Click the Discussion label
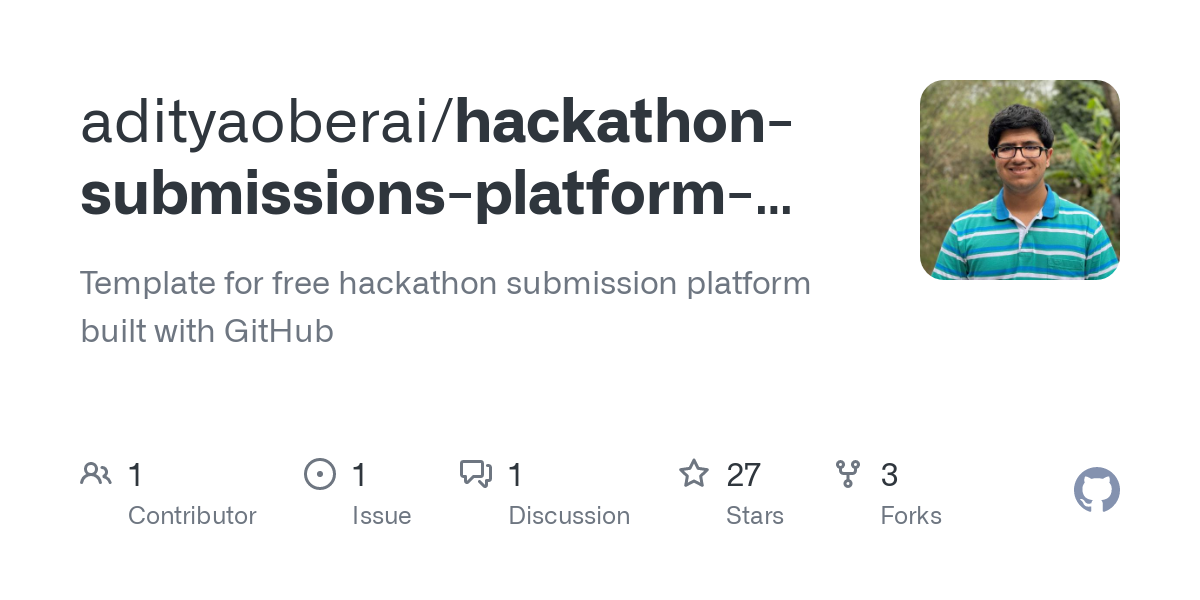 click(569, 516)
